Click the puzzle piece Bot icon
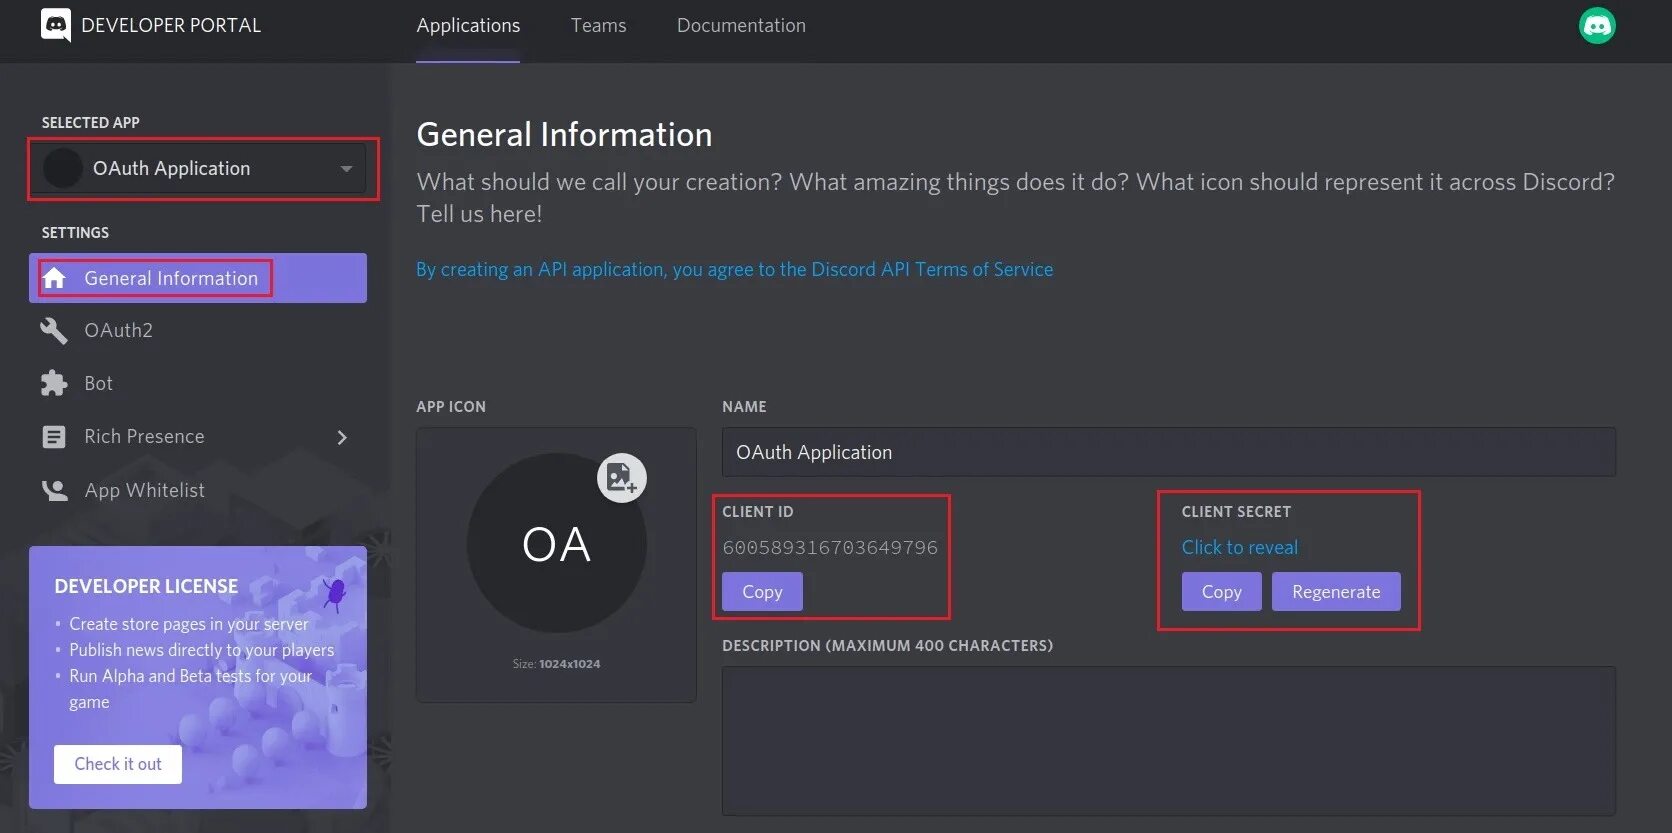1672x833 pixels. click(x=54, y=384)
